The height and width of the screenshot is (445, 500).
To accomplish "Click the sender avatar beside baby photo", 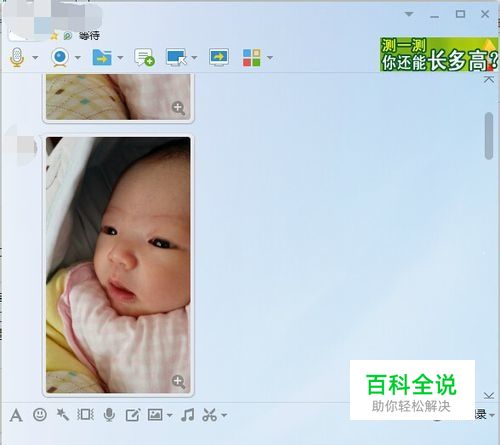I will [21, 146].
